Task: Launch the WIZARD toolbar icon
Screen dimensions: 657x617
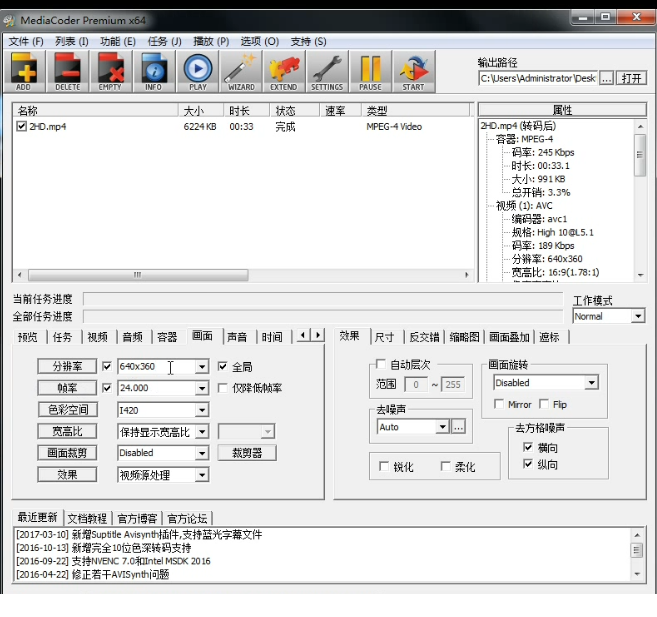Action: point(241,71)
